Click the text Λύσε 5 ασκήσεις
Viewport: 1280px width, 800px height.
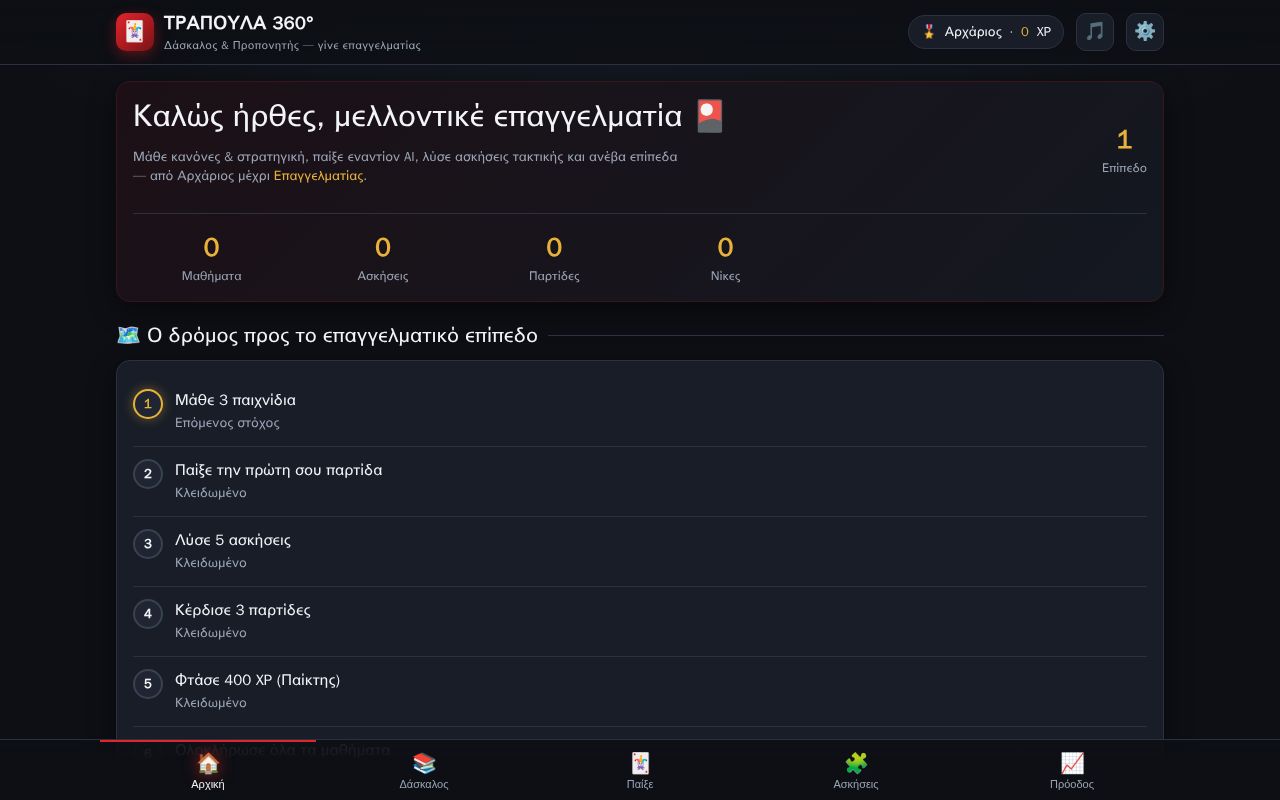[x=233, y=540]
